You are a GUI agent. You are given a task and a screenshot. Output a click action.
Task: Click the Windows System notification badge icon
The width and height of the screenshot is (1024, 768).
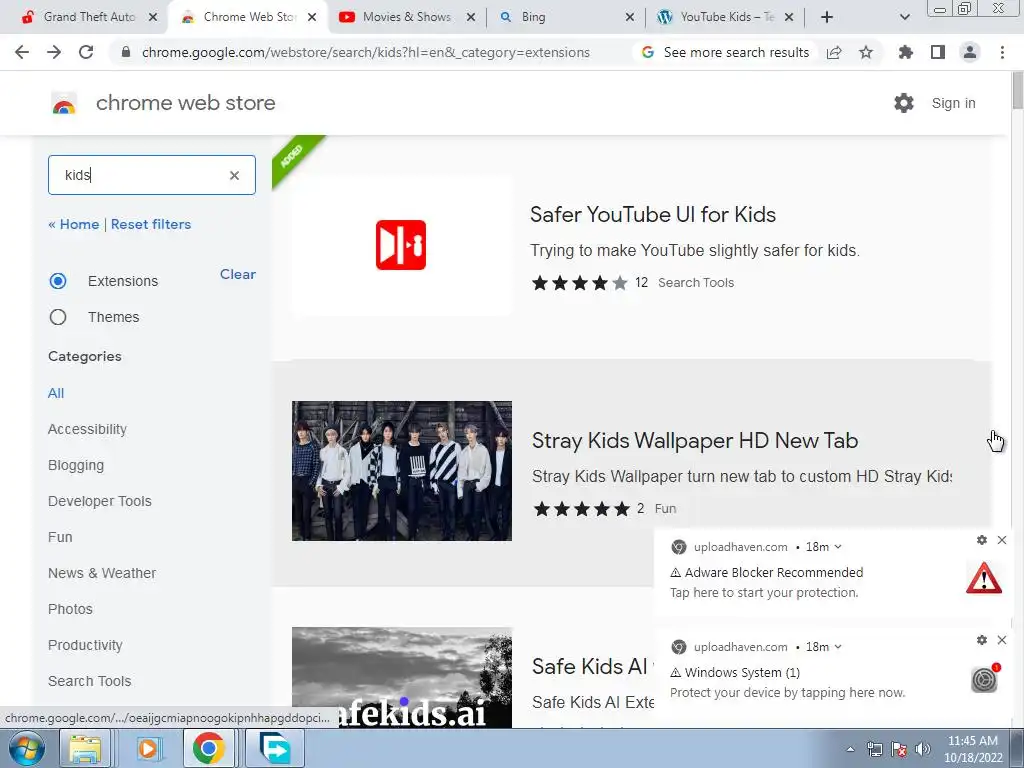point(985,679)
